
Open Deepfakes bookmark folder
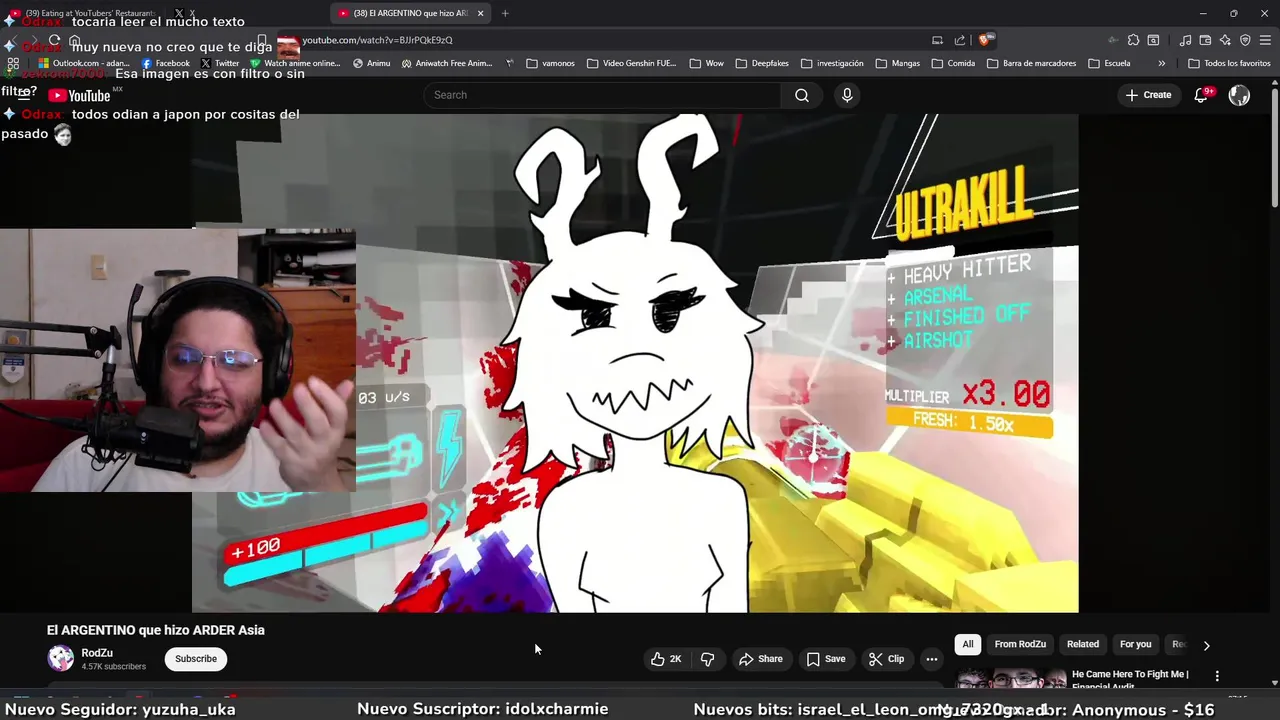762,63
